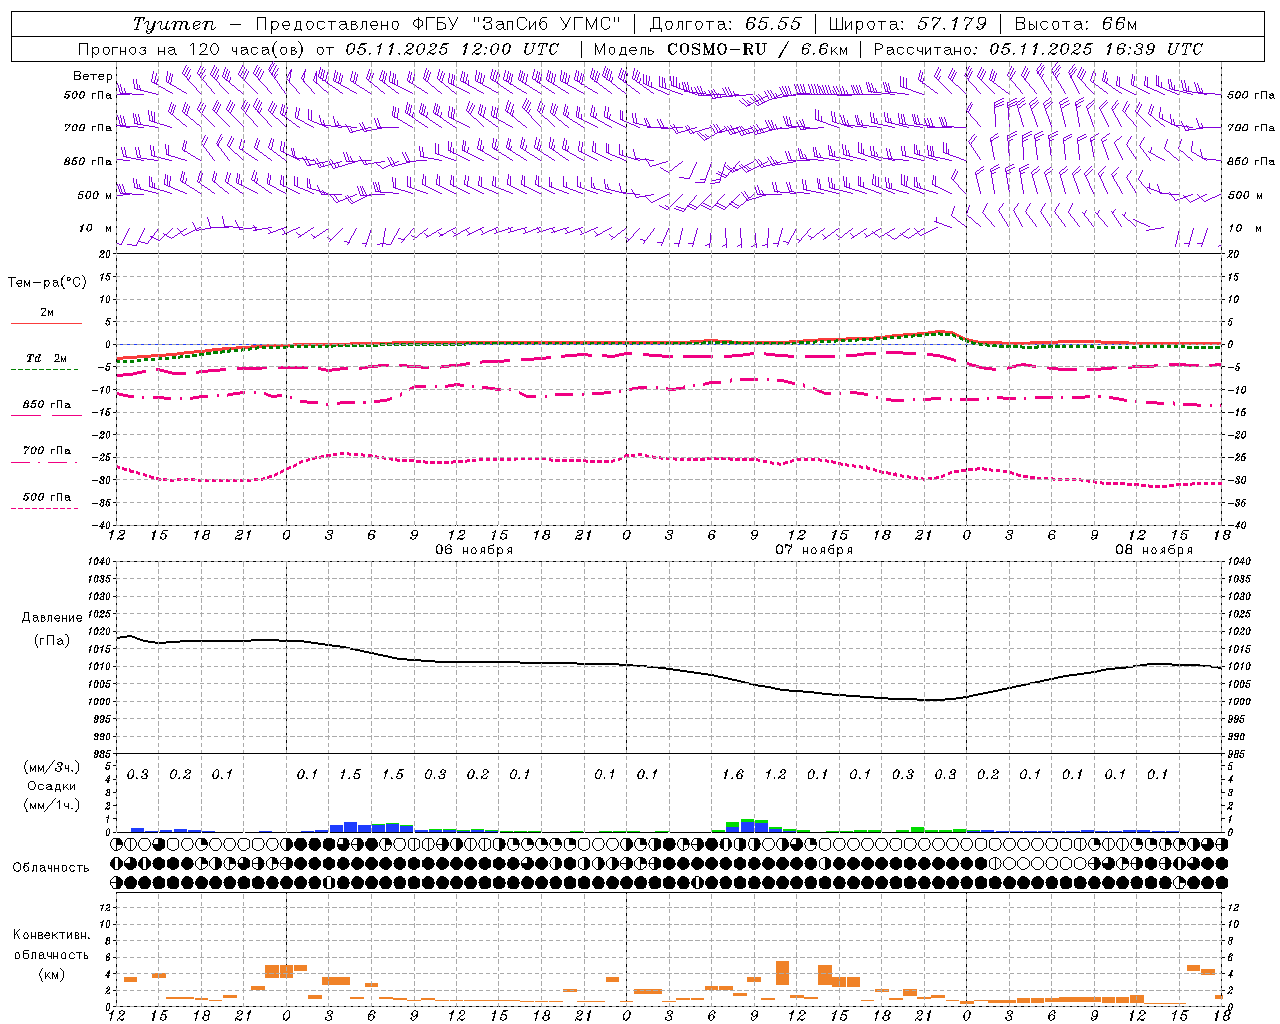Click the "(гПа)" pressure unit label
1280x1024 pixels.
(x=52, y=641)
